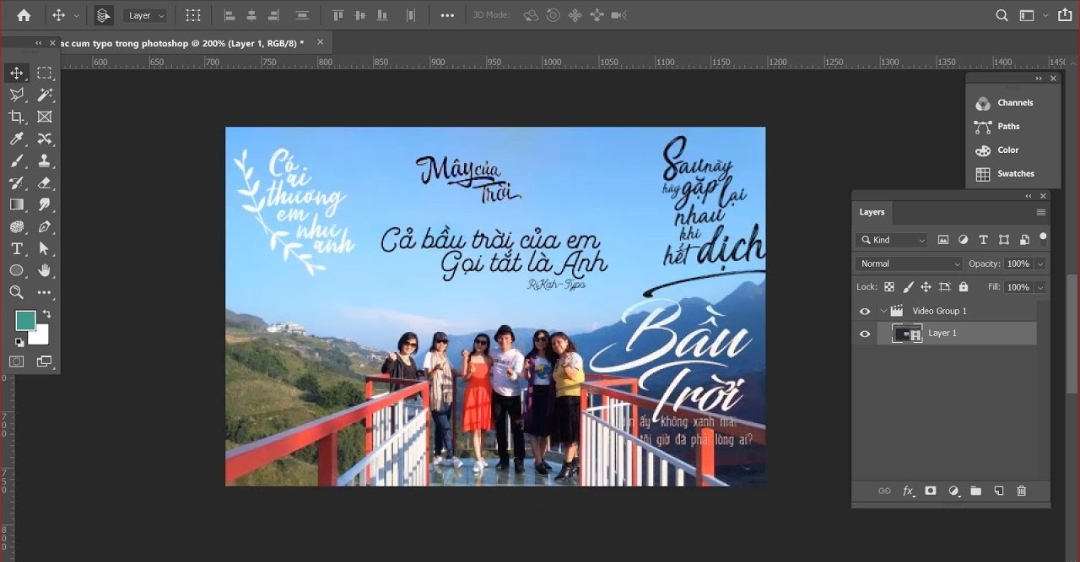Align left edges button
1080x562 pixels.
(x=229, y=15)
